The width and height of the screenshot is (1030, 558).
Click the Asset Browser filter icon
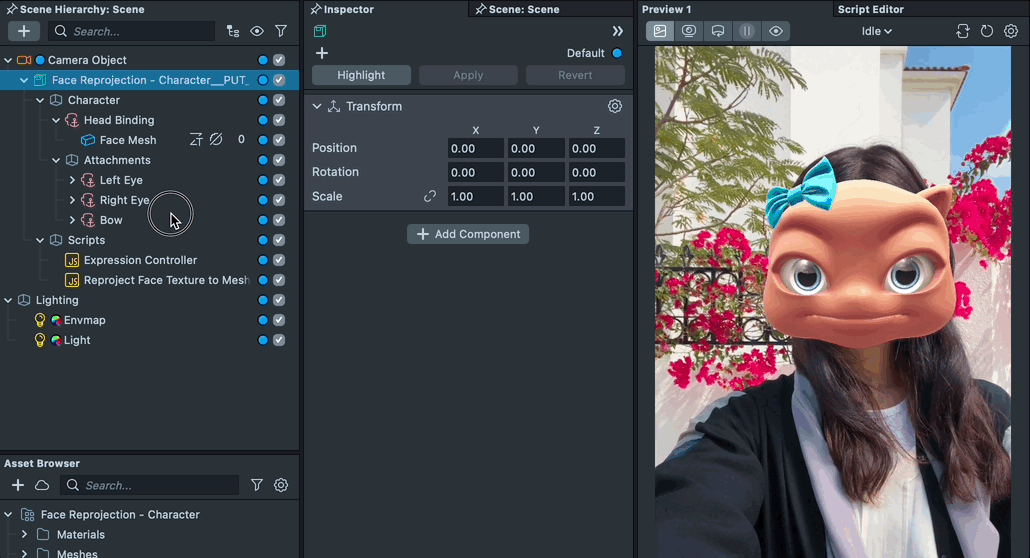(x=257, y=485)
